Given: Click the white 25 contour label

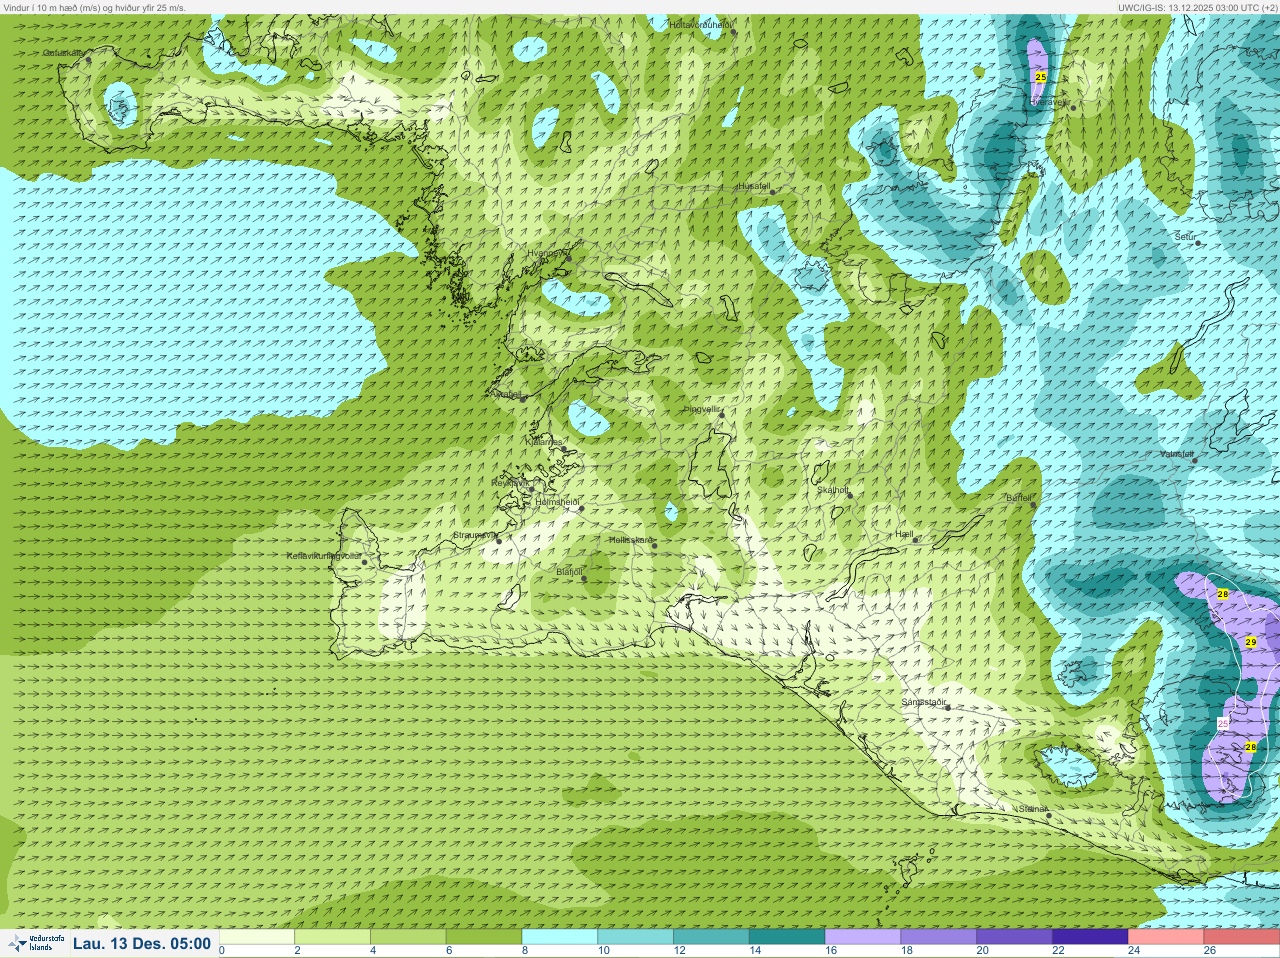Looking at the screenshot, I should click(x=1223, y=723).
